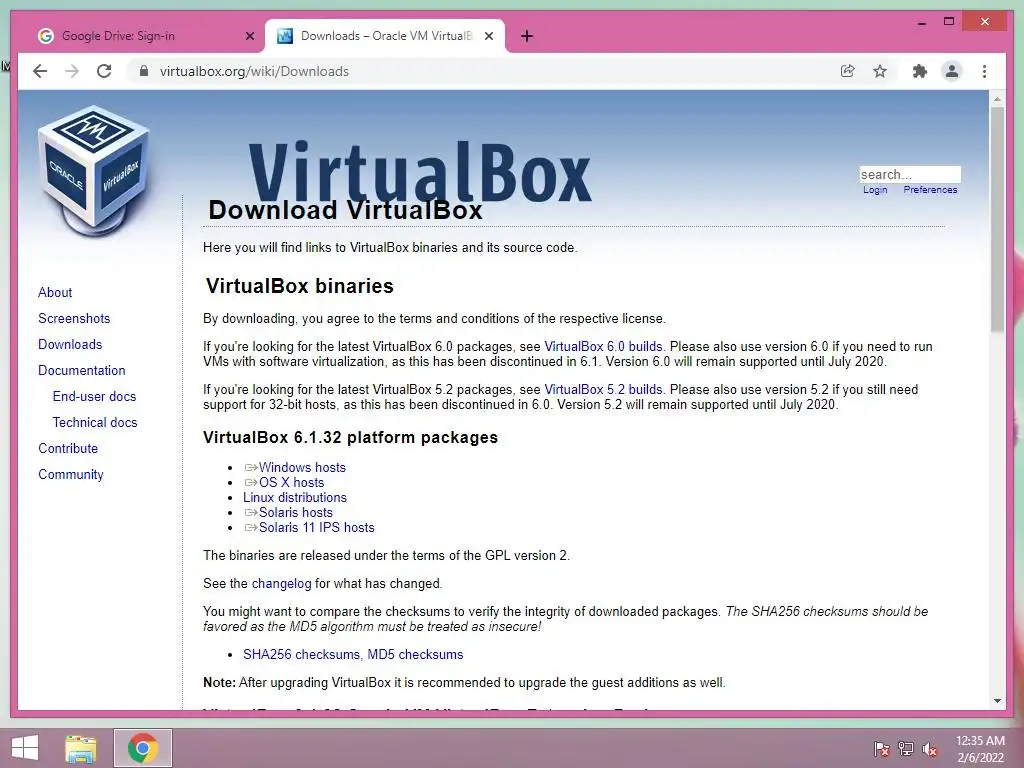Click the scrollbar down arrow

(997, 701)
